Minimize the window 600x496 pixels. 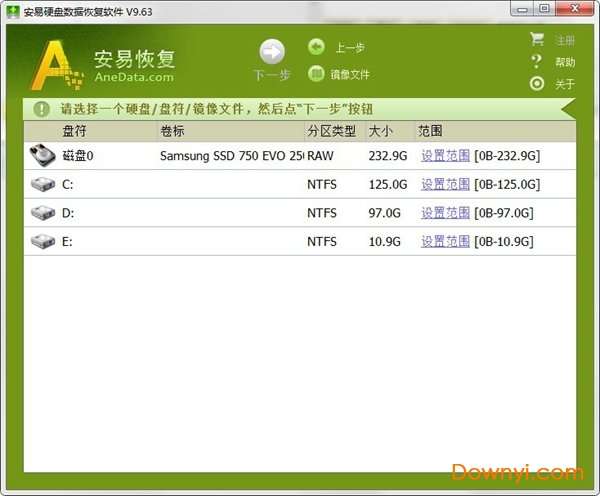click(x=522, y=8)
